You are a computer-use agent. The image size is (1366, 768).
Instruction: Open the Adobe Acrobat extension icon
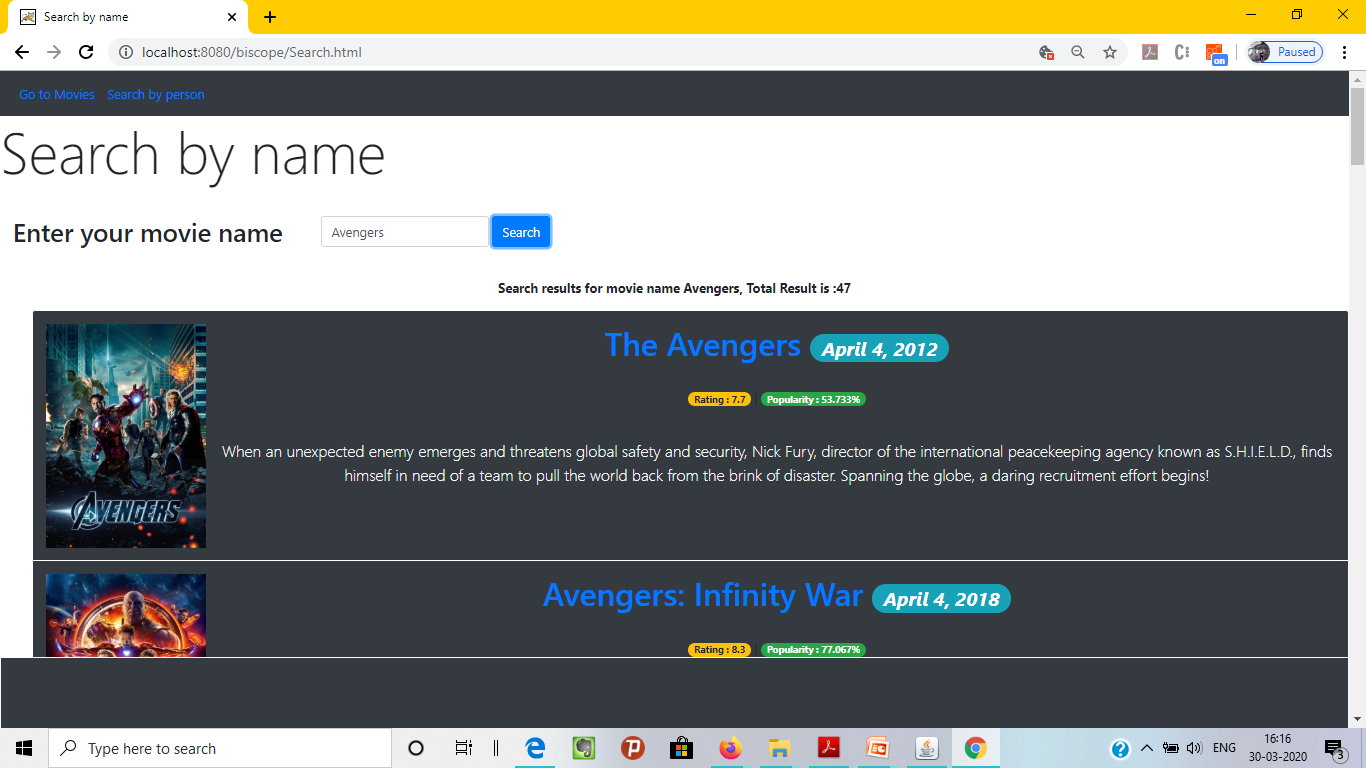point(1150,52)
